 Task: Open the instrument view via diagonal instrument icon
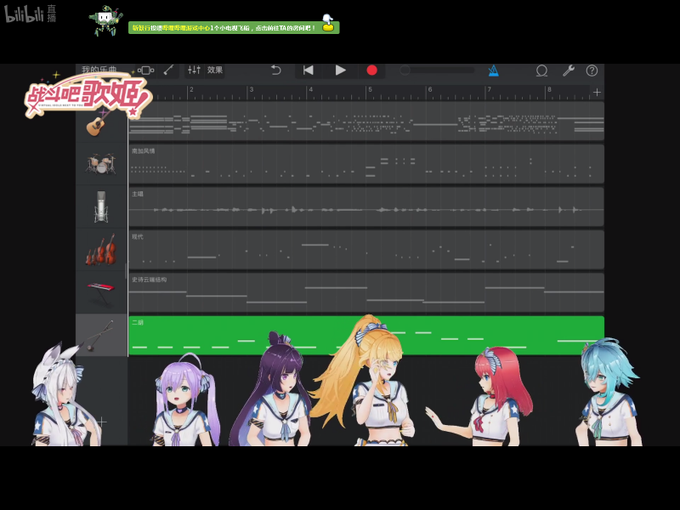click(x=169, y=70)
